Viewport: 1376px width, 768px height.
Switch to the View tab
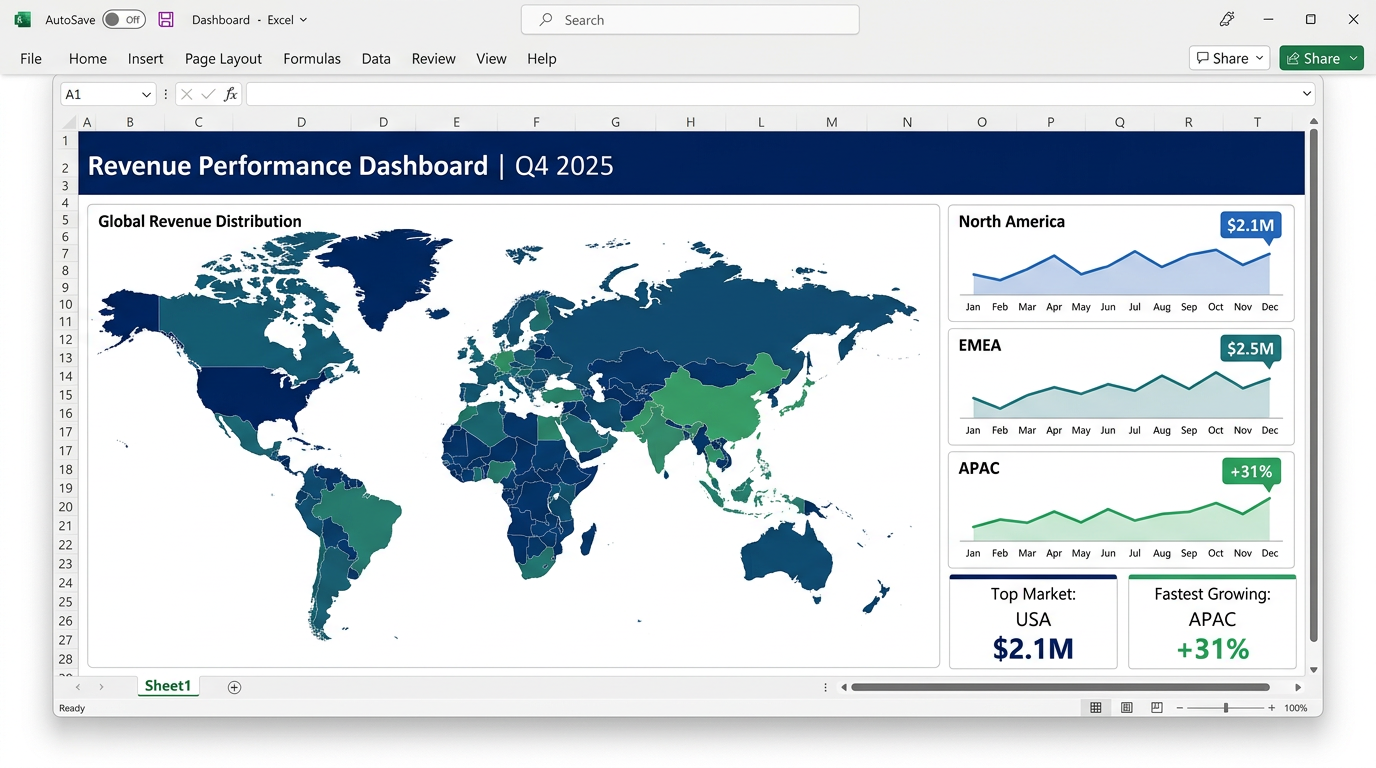click(491, 59)
